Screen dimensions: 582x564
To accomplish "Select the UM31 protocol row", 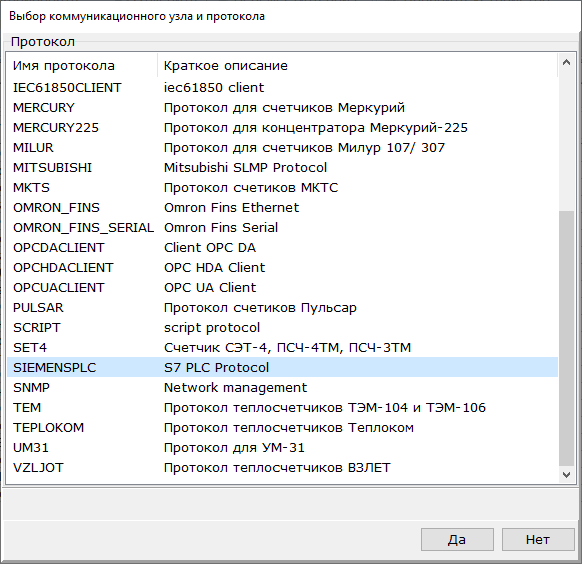I will tap(282, 448).
